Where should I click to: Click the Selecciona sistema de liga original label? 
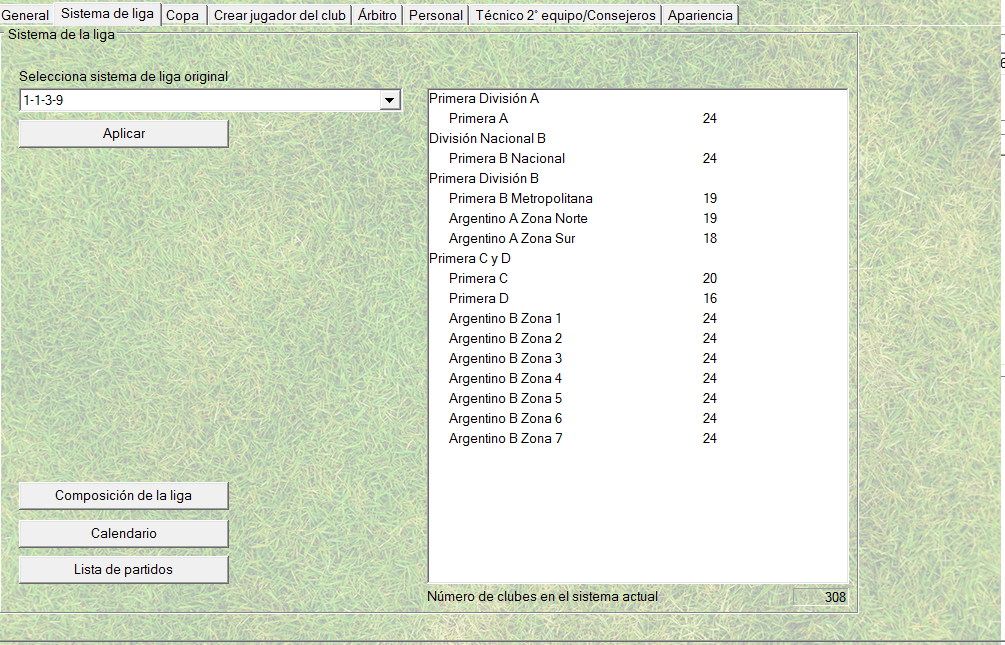(x=124, y=76)
